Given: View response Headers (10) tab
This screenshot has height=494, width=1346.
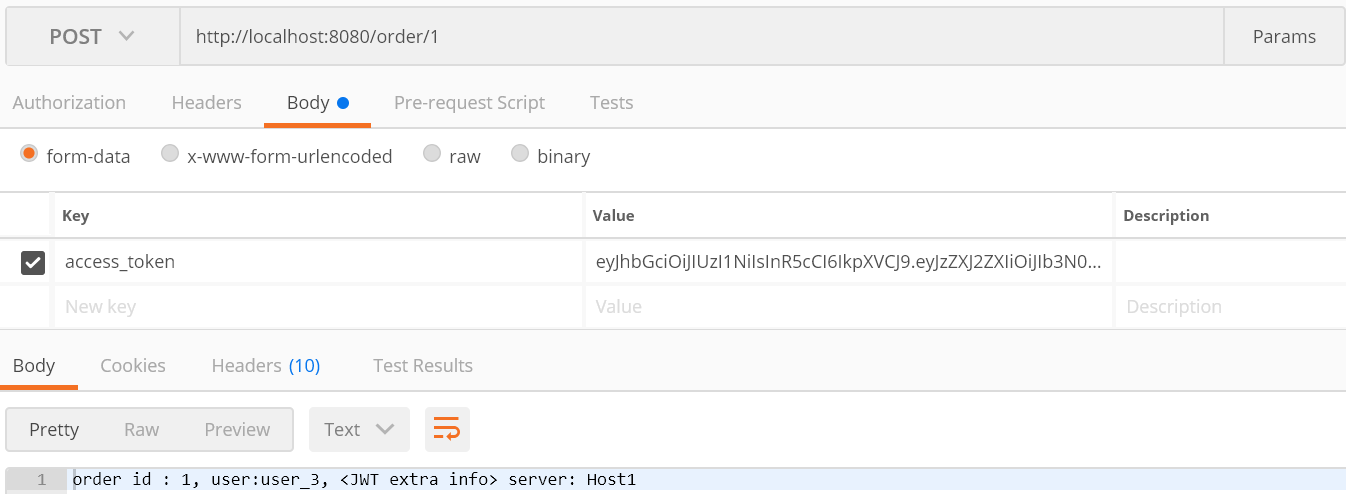Looking at the screenshot, I should tap(266, 366).
